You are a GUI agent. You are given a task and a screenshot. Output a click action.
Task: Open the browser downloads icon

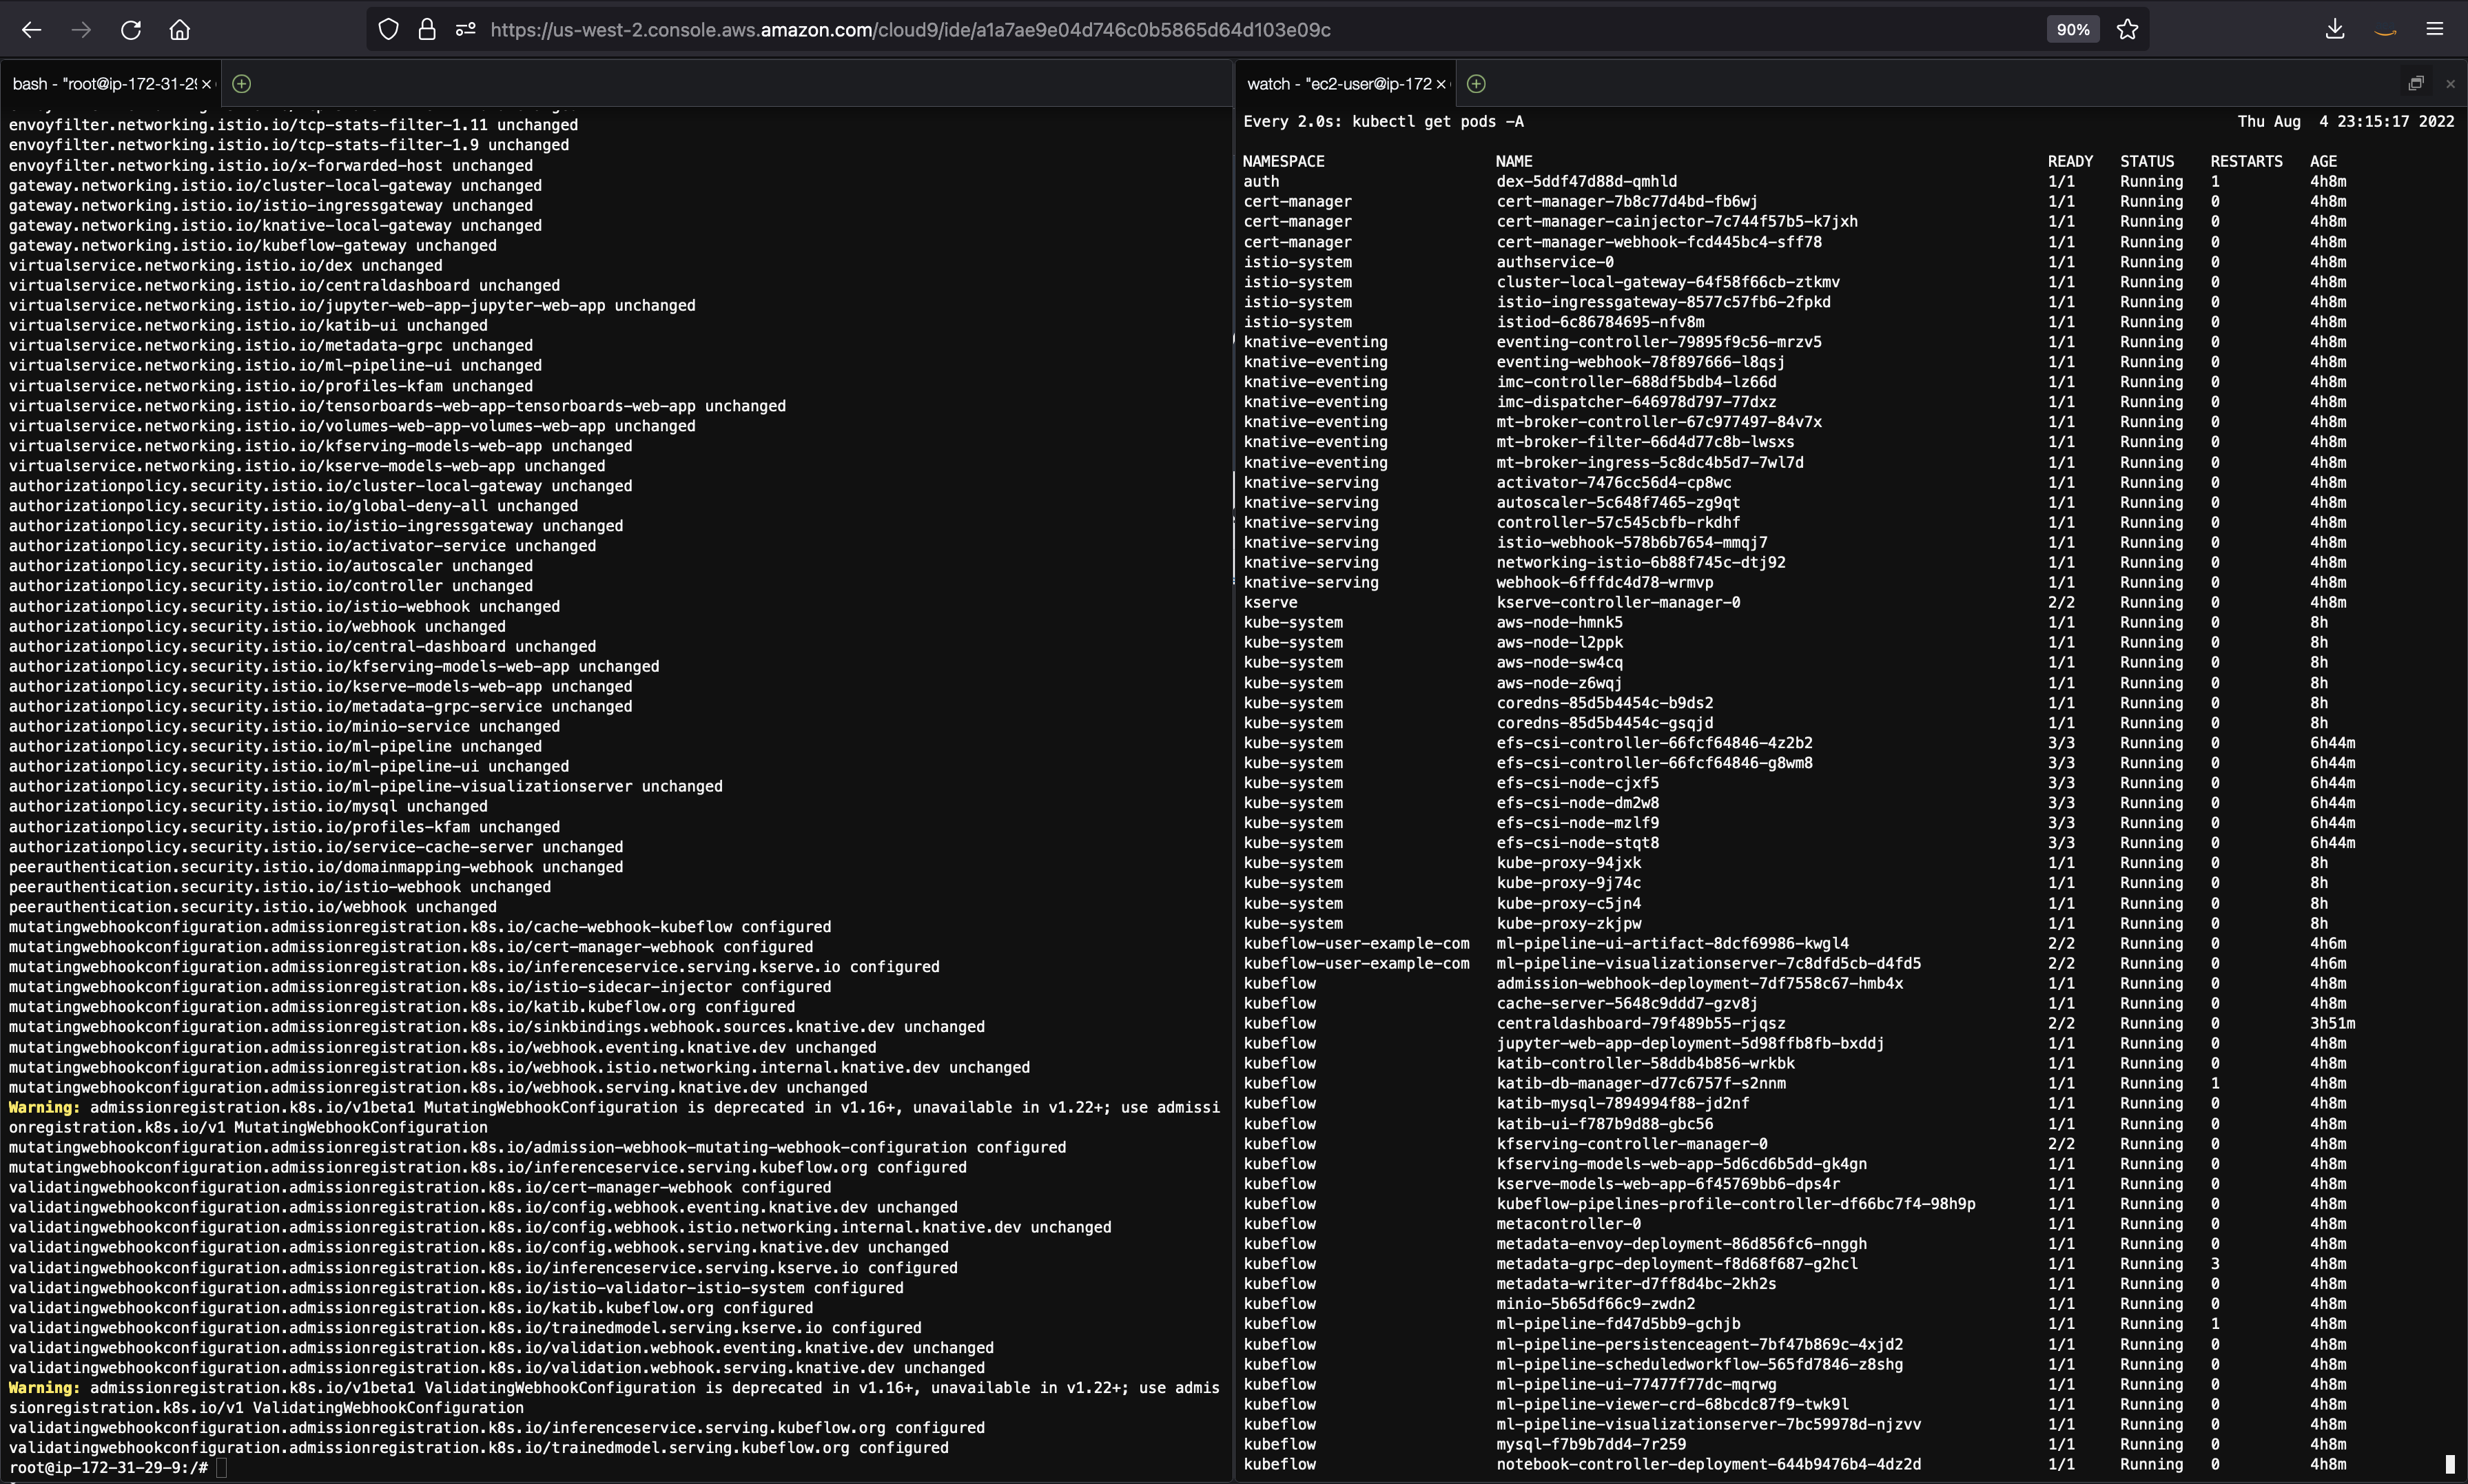click(2335, 30)
